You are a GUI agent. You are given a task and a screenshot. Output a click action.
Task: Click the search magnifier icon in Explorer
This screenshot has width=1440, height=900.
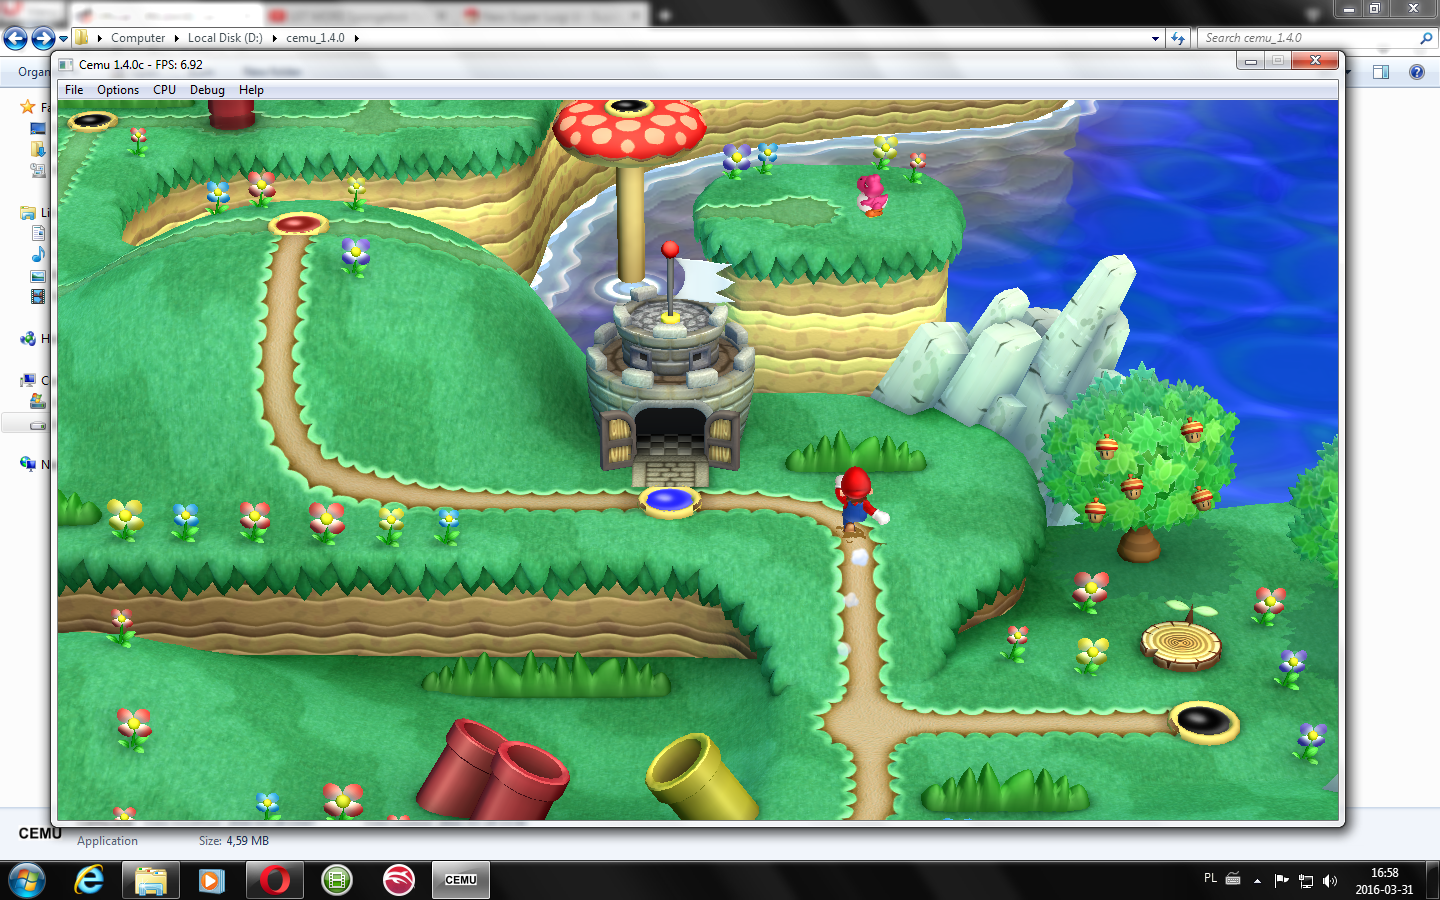(x=1426, y=38)
